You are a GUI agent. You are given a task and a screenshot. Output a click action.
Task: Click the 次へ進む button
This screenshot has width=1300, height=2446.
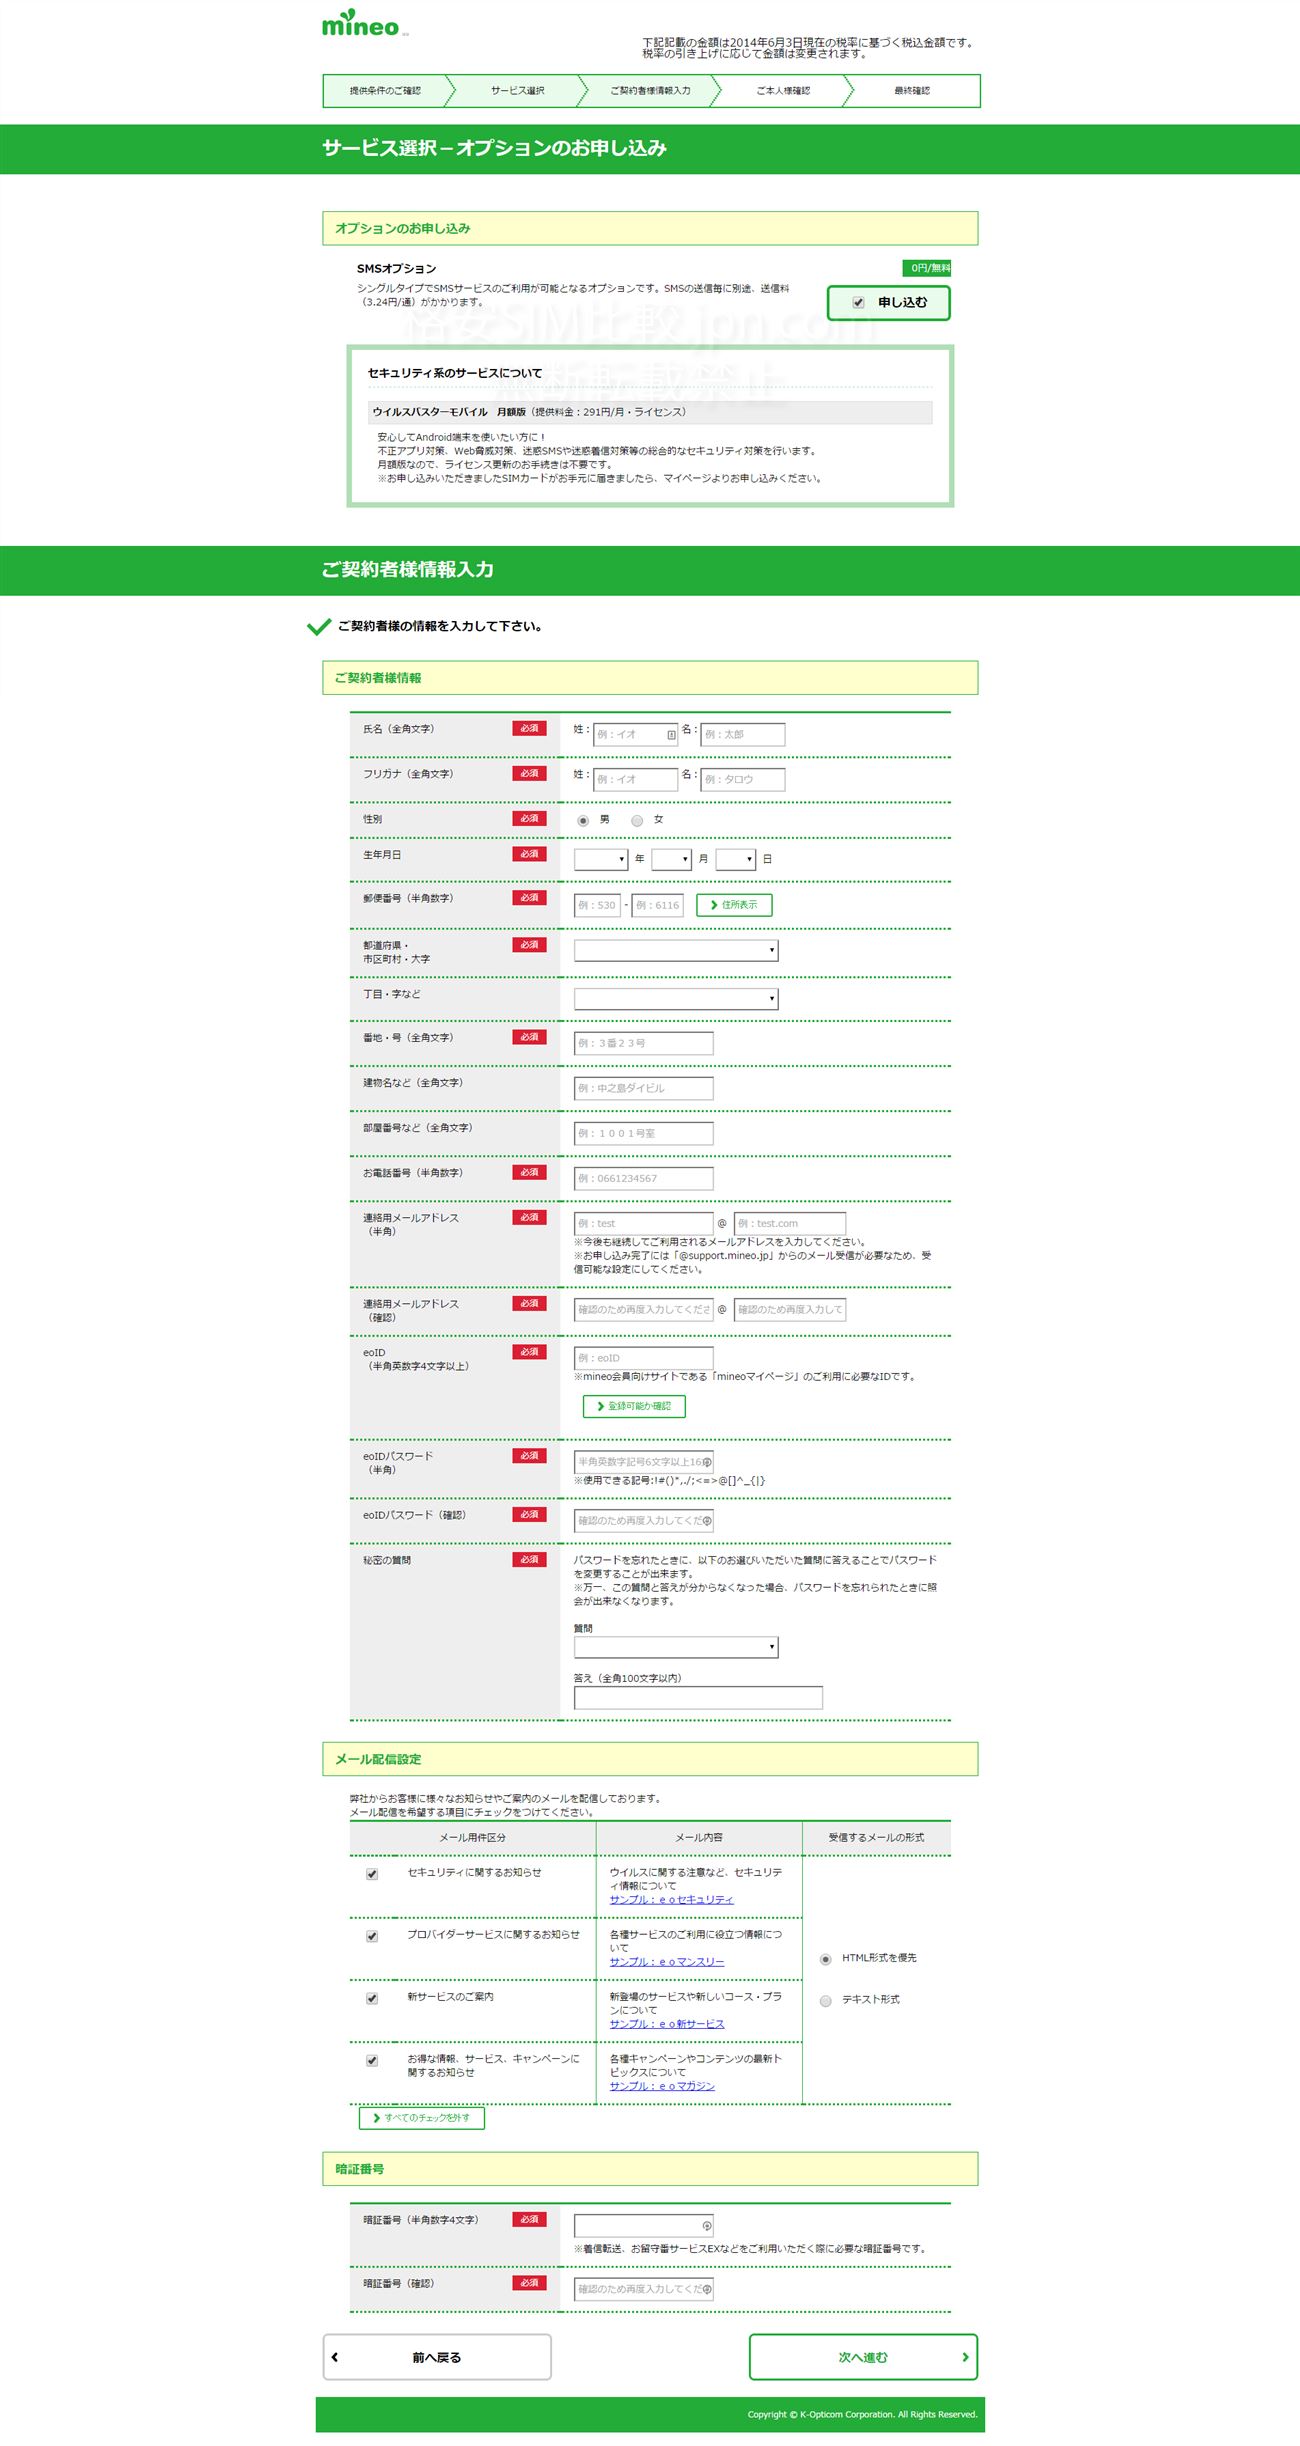tap(863, 2357)
